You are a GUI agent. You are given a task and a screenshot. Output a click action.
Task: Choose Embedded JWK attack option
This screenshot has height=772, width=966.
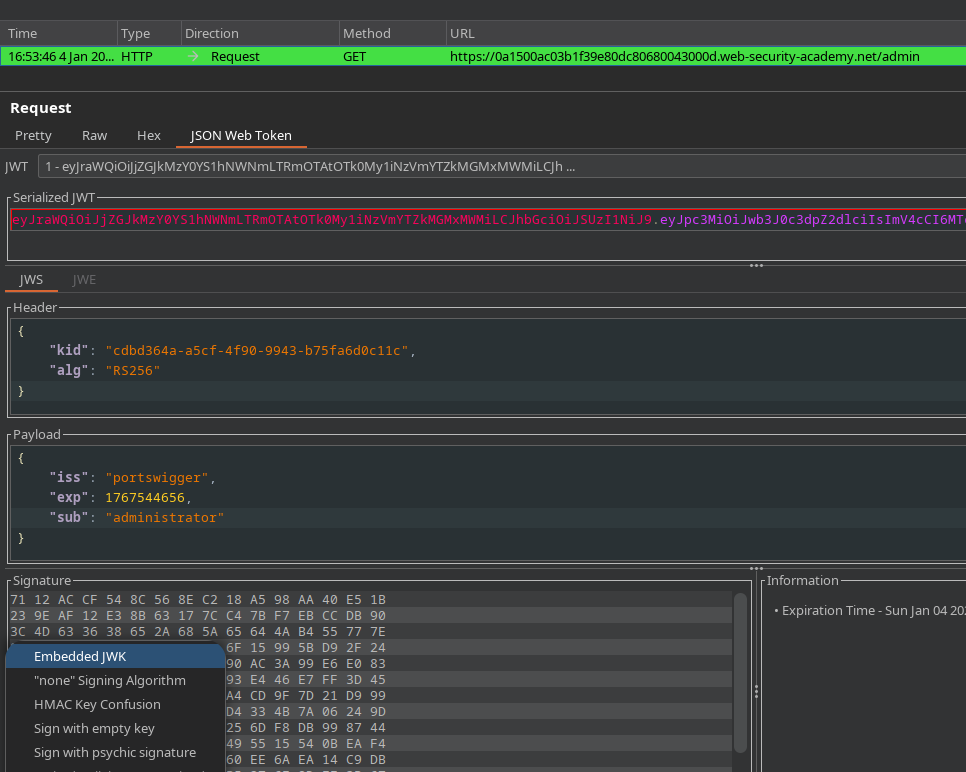pyautogui.click(x=80, y=656)
